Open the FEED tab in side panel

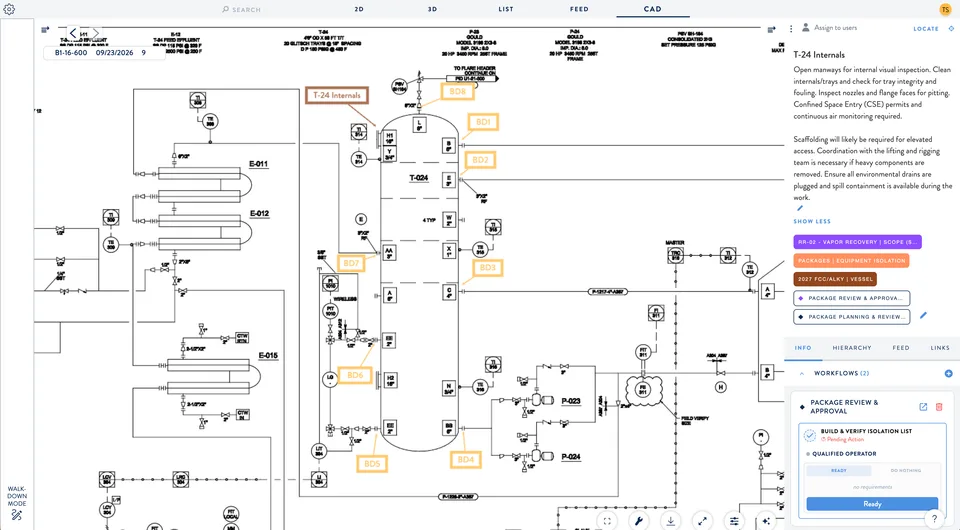[901, 348]
